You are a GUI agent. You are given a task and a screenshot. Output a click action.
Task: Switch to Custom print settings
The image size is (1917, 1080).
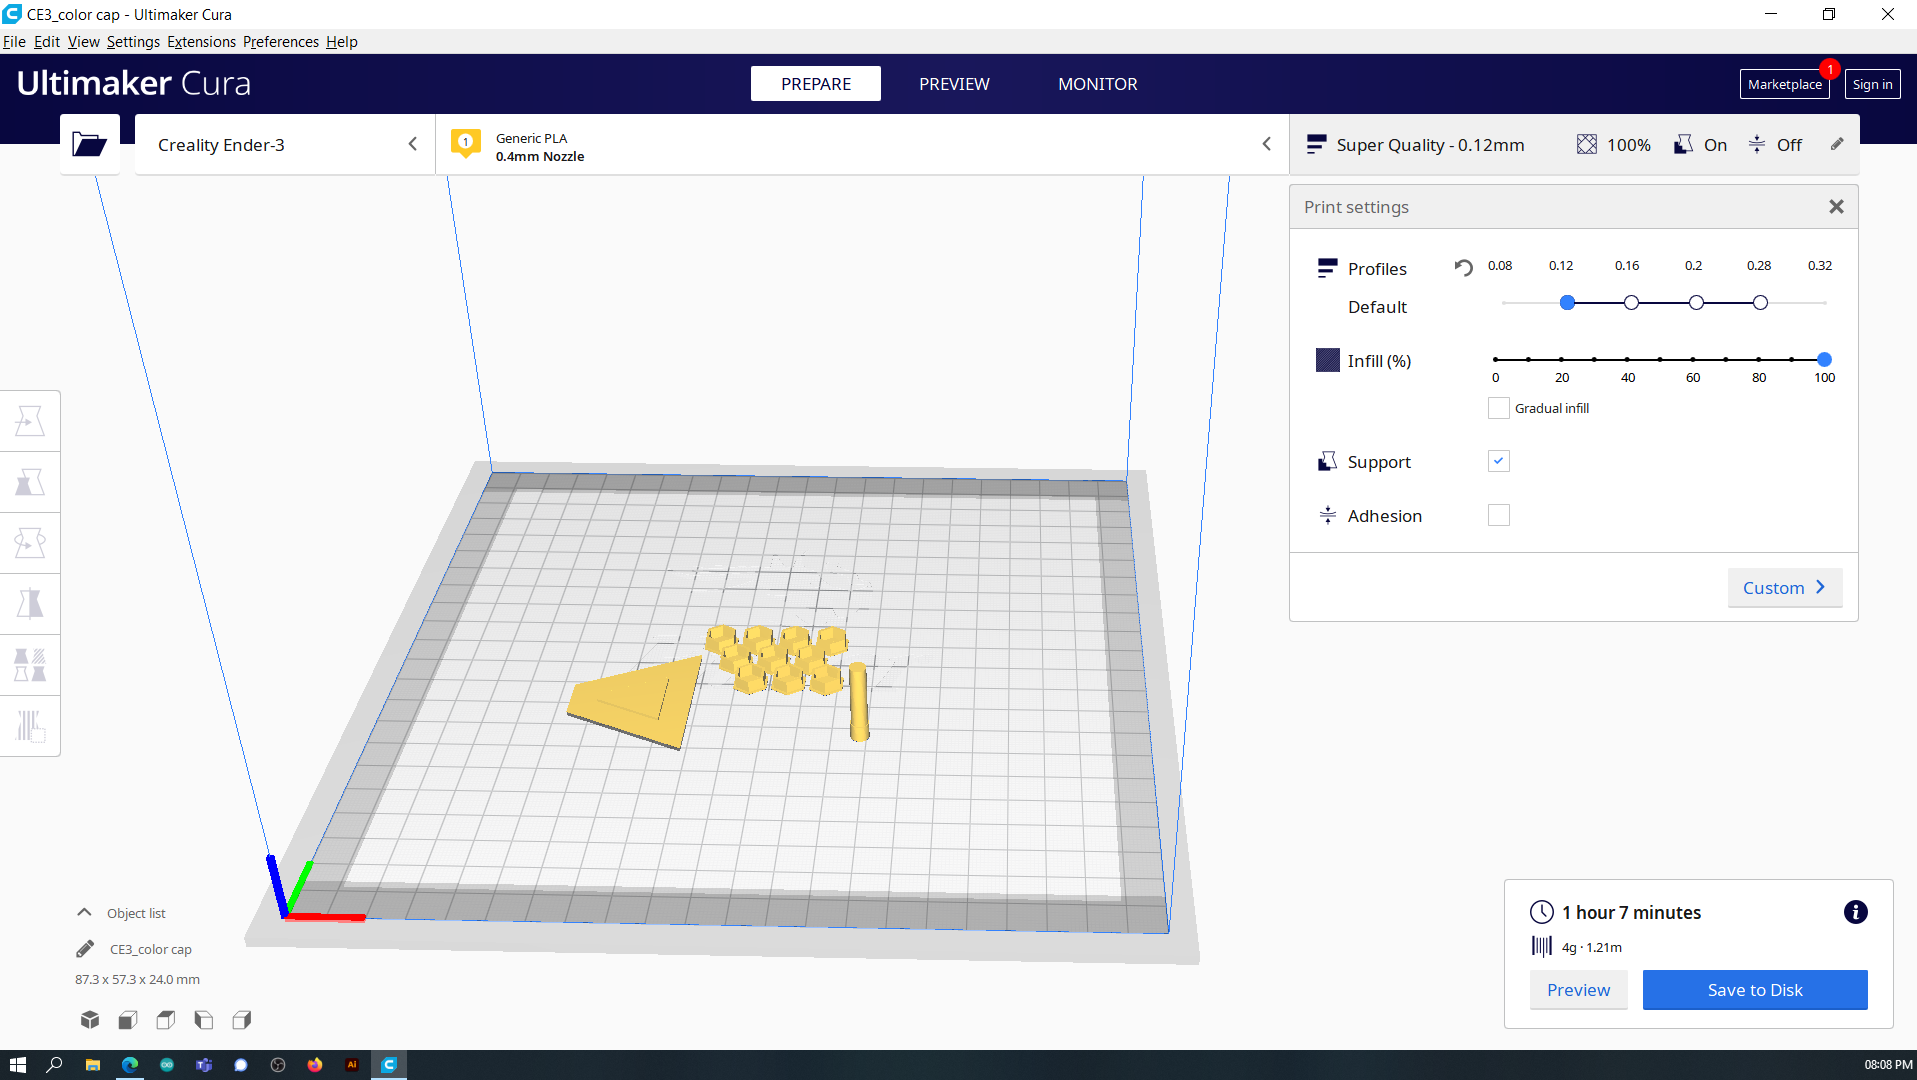(x=1784, y=588)
